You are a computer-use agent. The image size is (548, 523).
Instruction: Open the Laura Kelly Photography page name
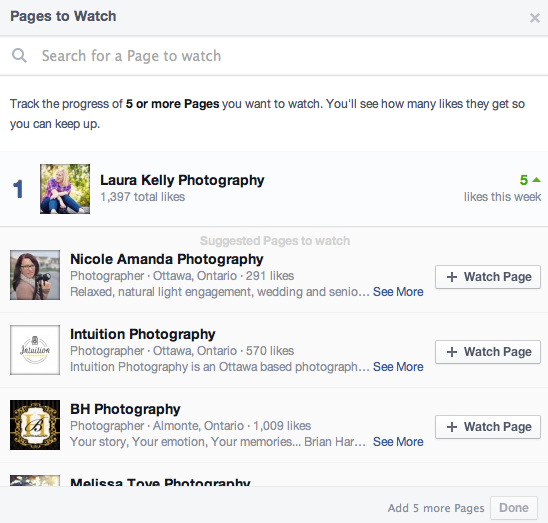coord(182,180)
